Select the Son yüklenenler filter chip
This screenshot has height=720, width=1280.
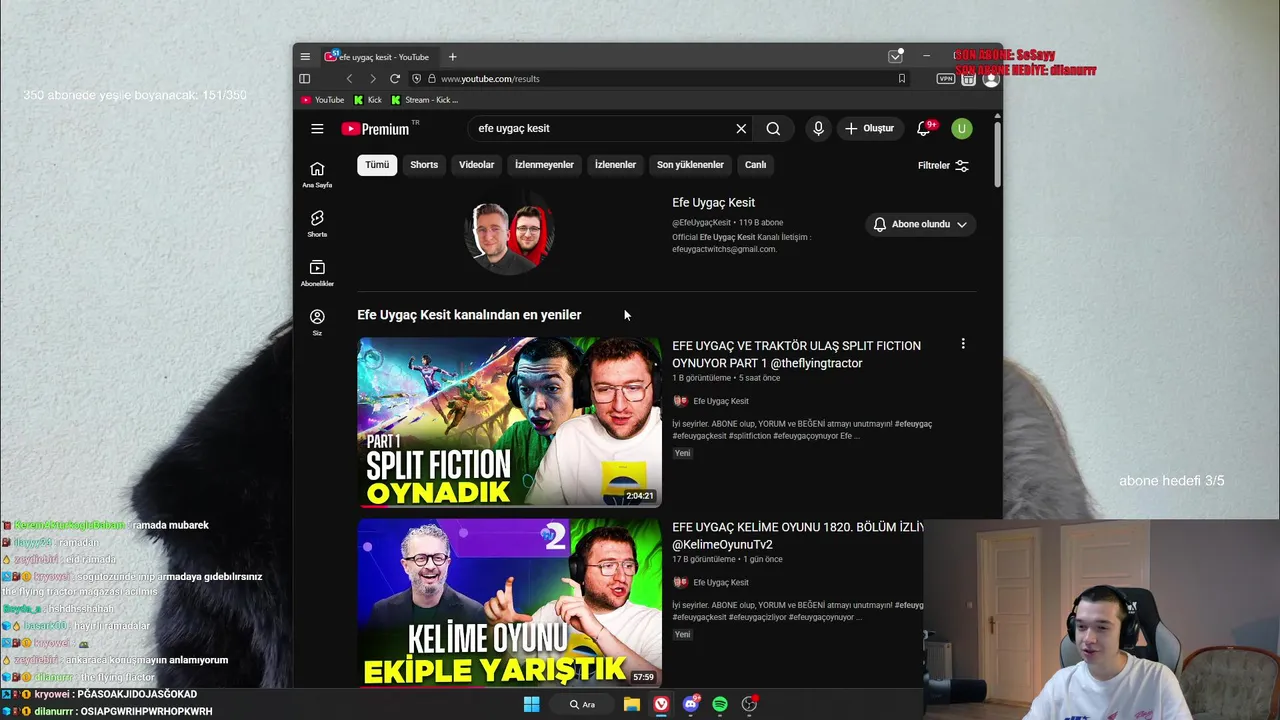pyautogui.click(x=690, y=165)
